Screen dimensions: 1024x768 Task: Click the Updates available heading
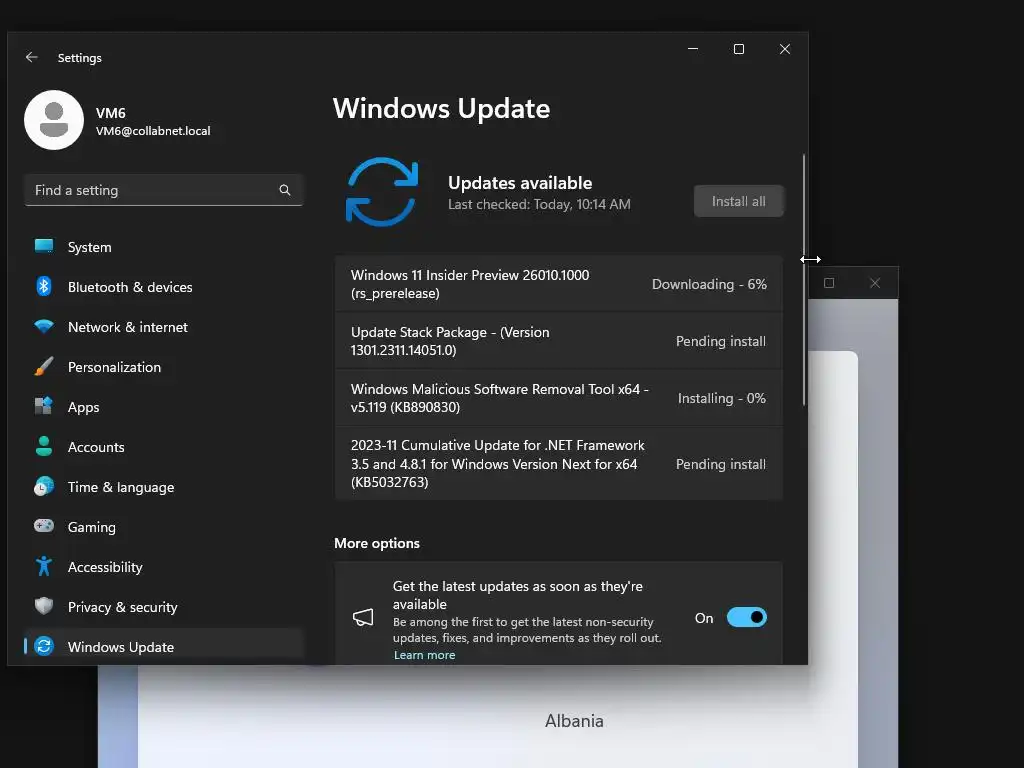pos(520,183)
